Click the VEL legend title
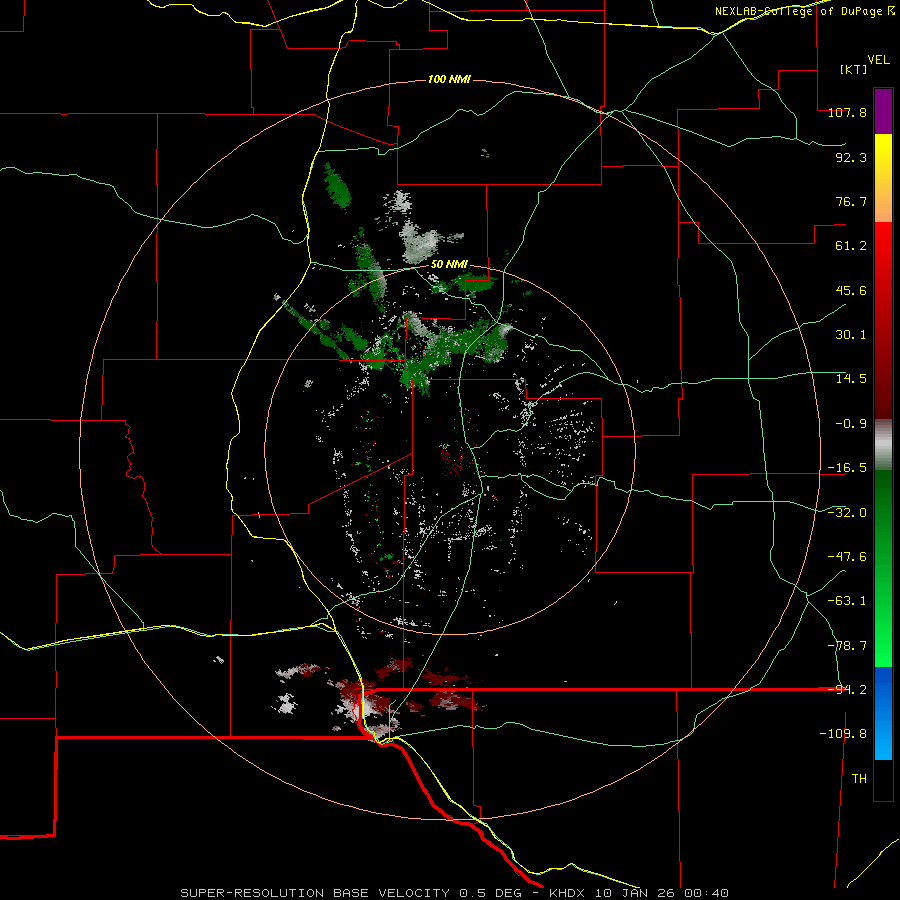Image resolution: width=900 pixels, height=900 pixels. (878, 60)
